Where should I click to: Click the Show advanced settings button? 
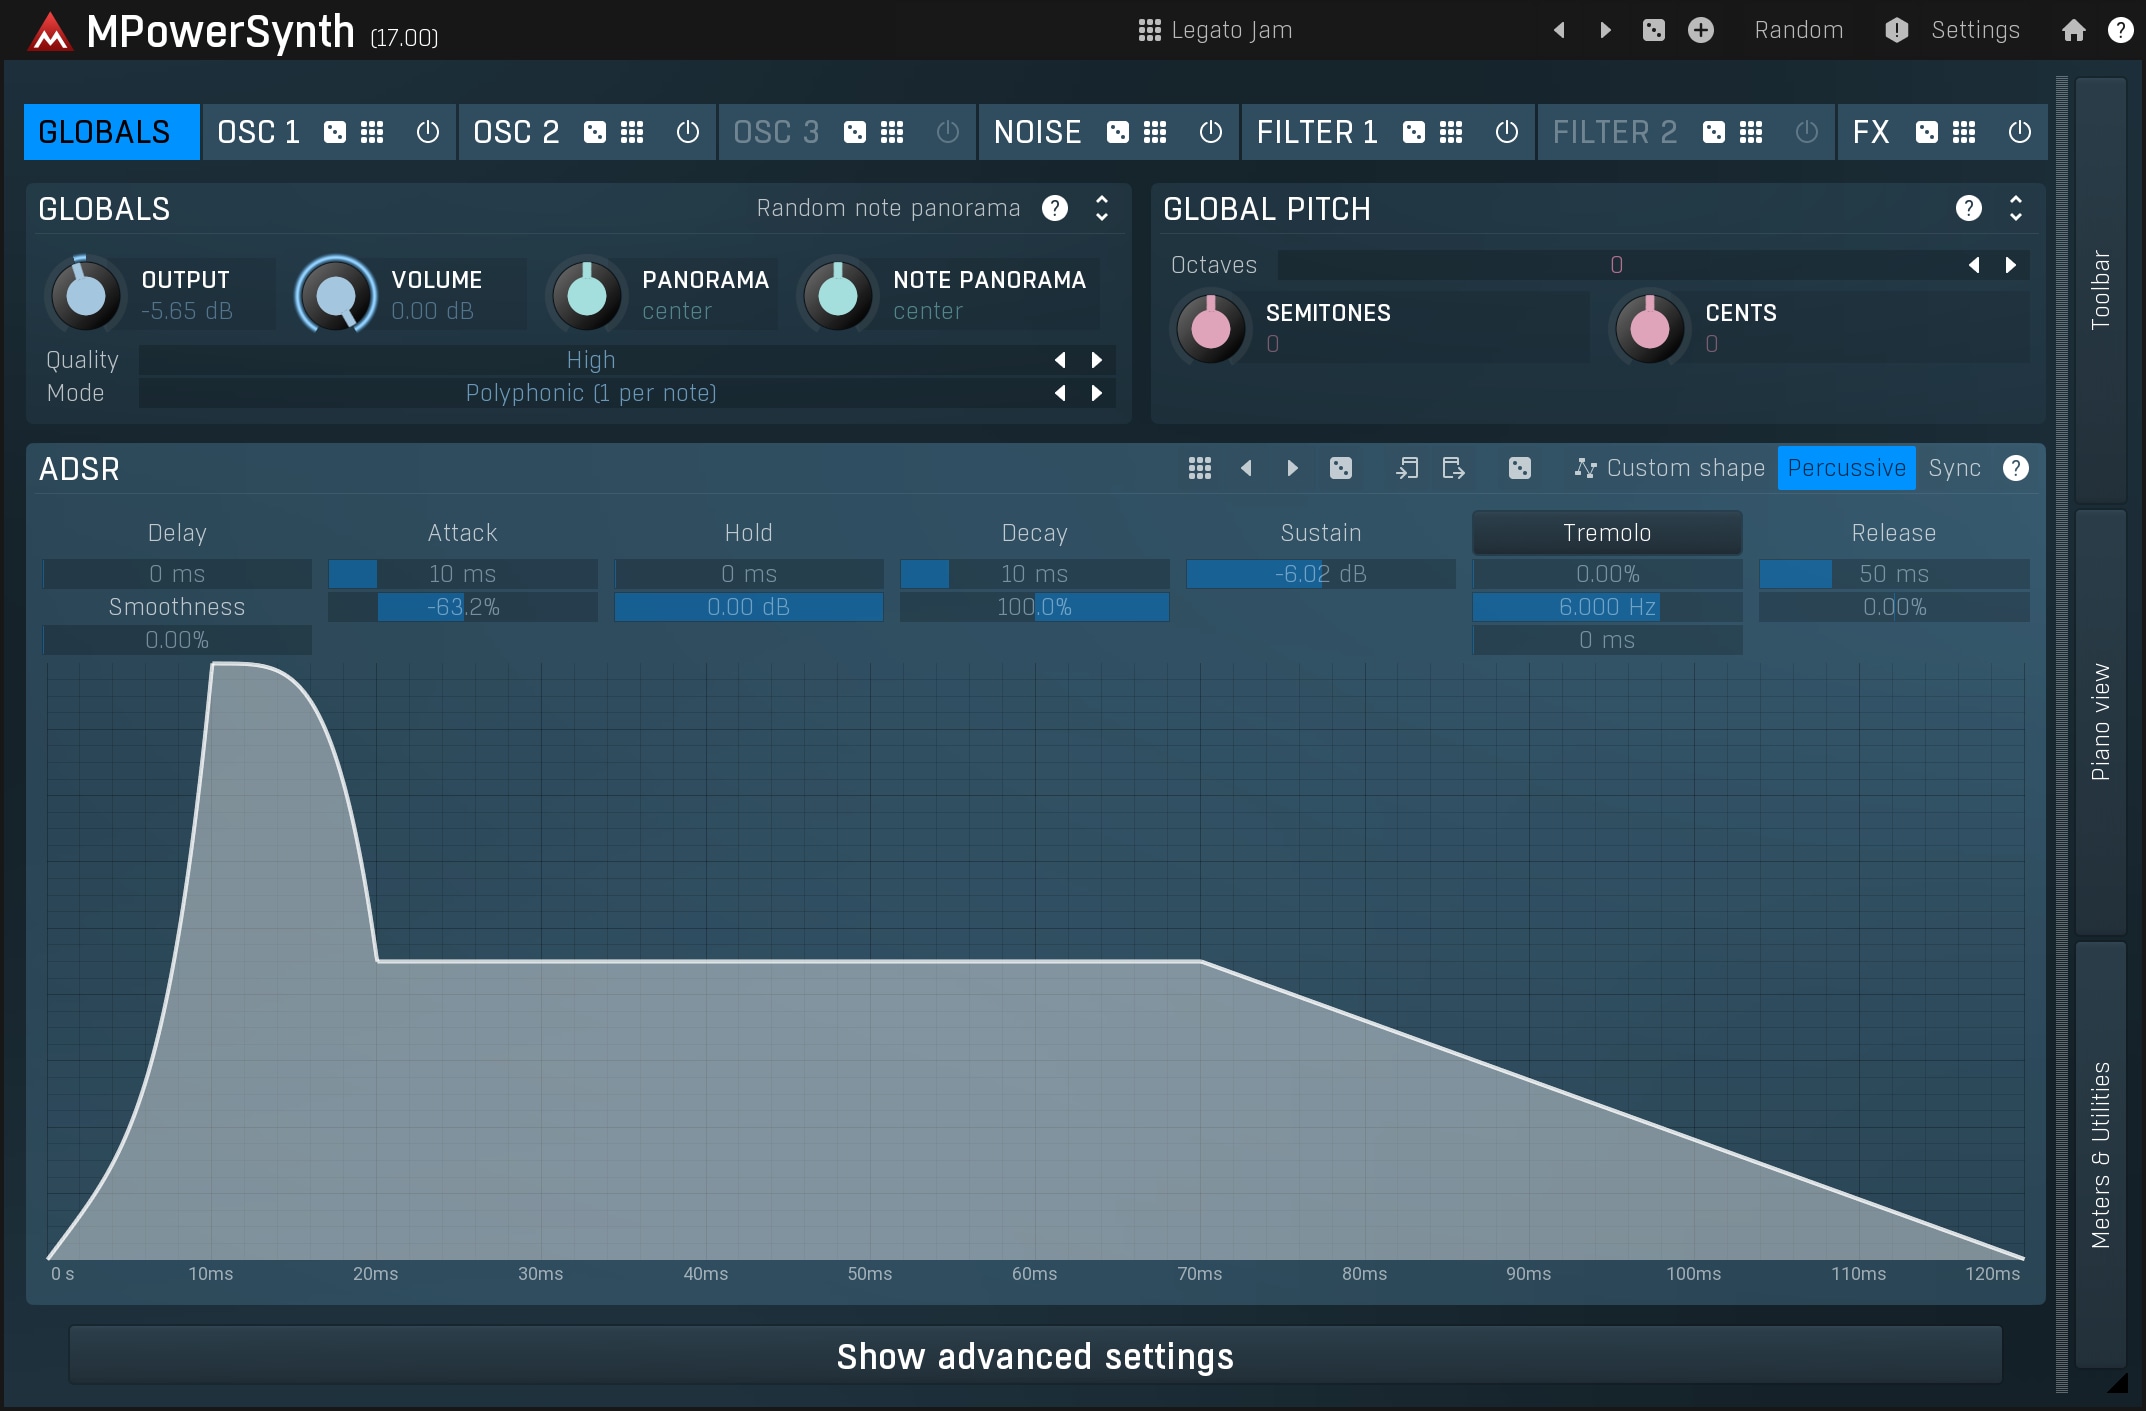[1035, 1356]
